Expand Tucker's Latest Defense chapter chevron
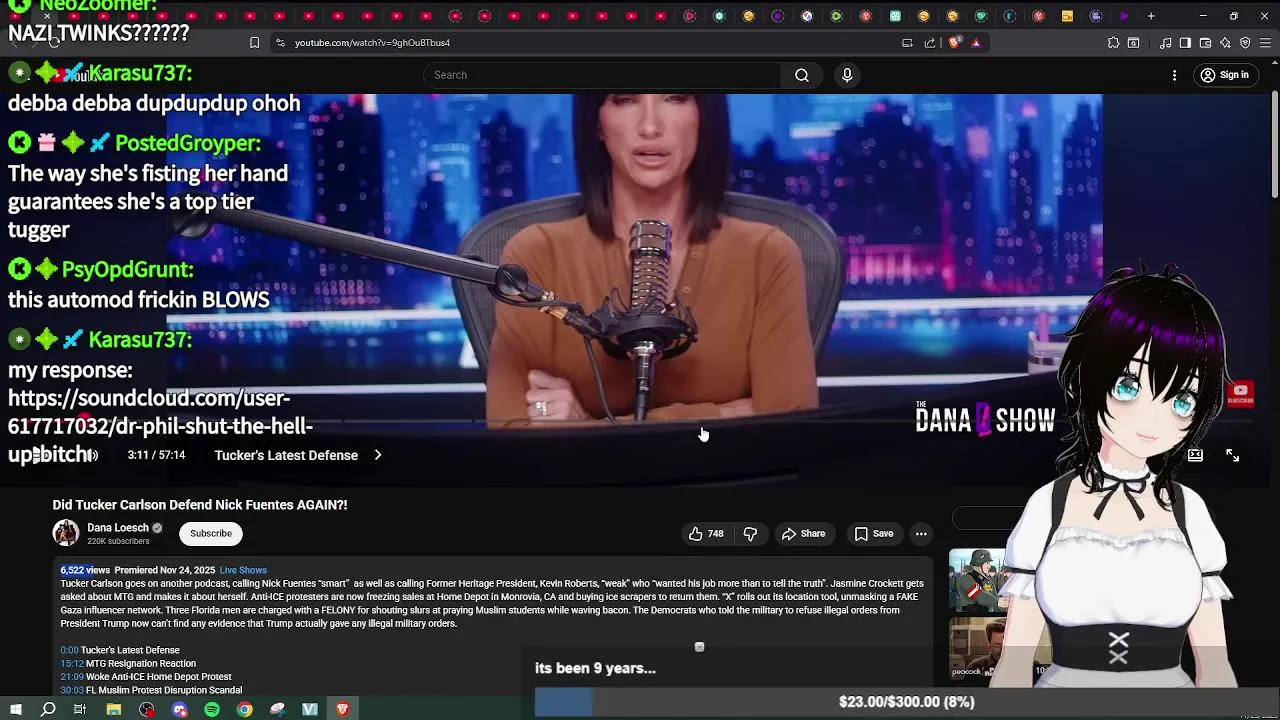 coord(378,455)
